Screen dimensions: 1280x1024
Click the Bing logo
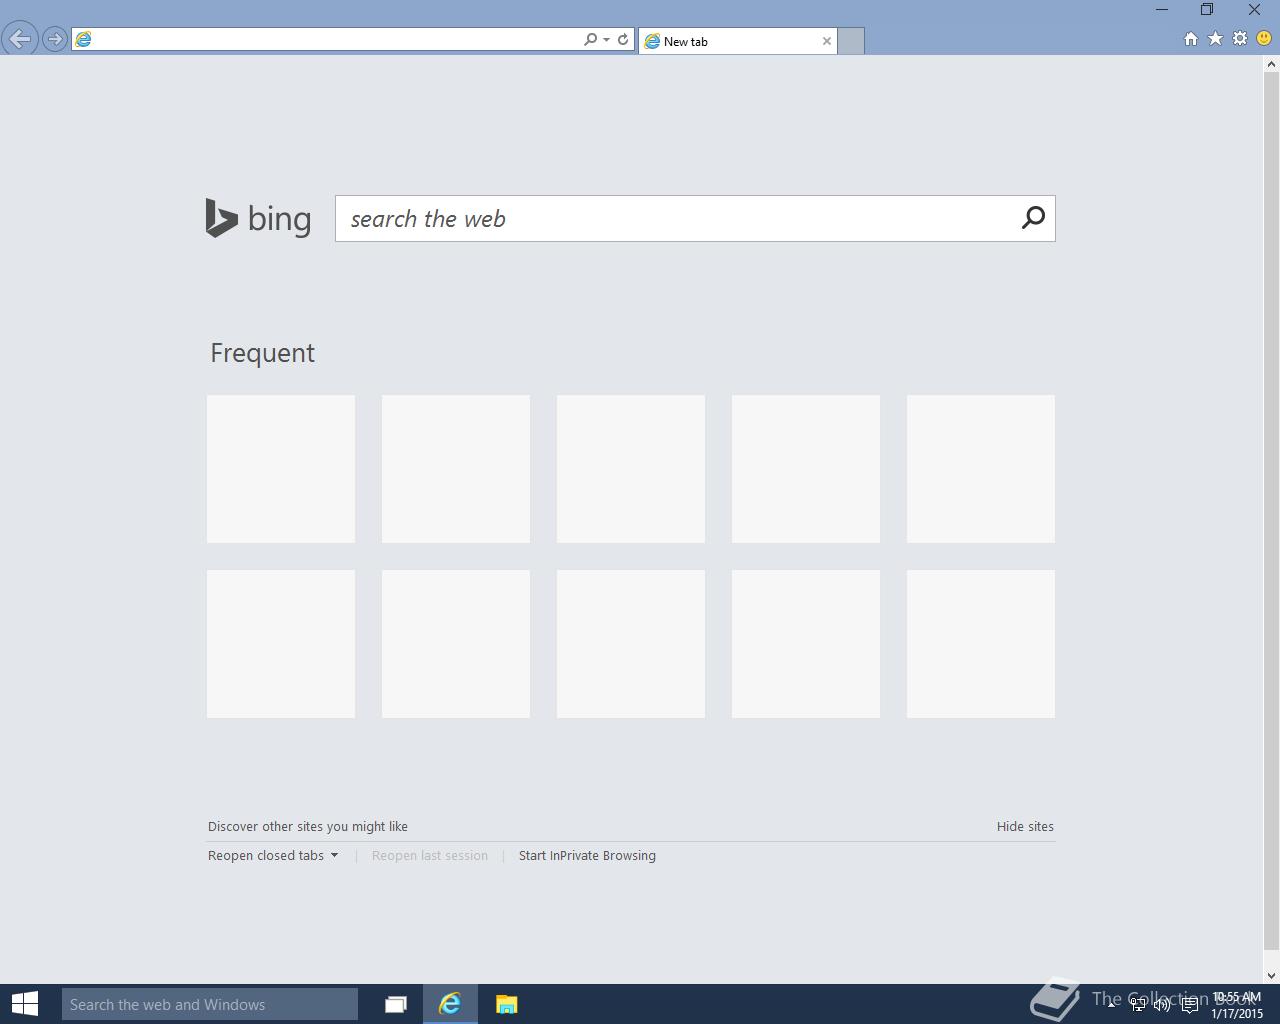tap(258, 218)
